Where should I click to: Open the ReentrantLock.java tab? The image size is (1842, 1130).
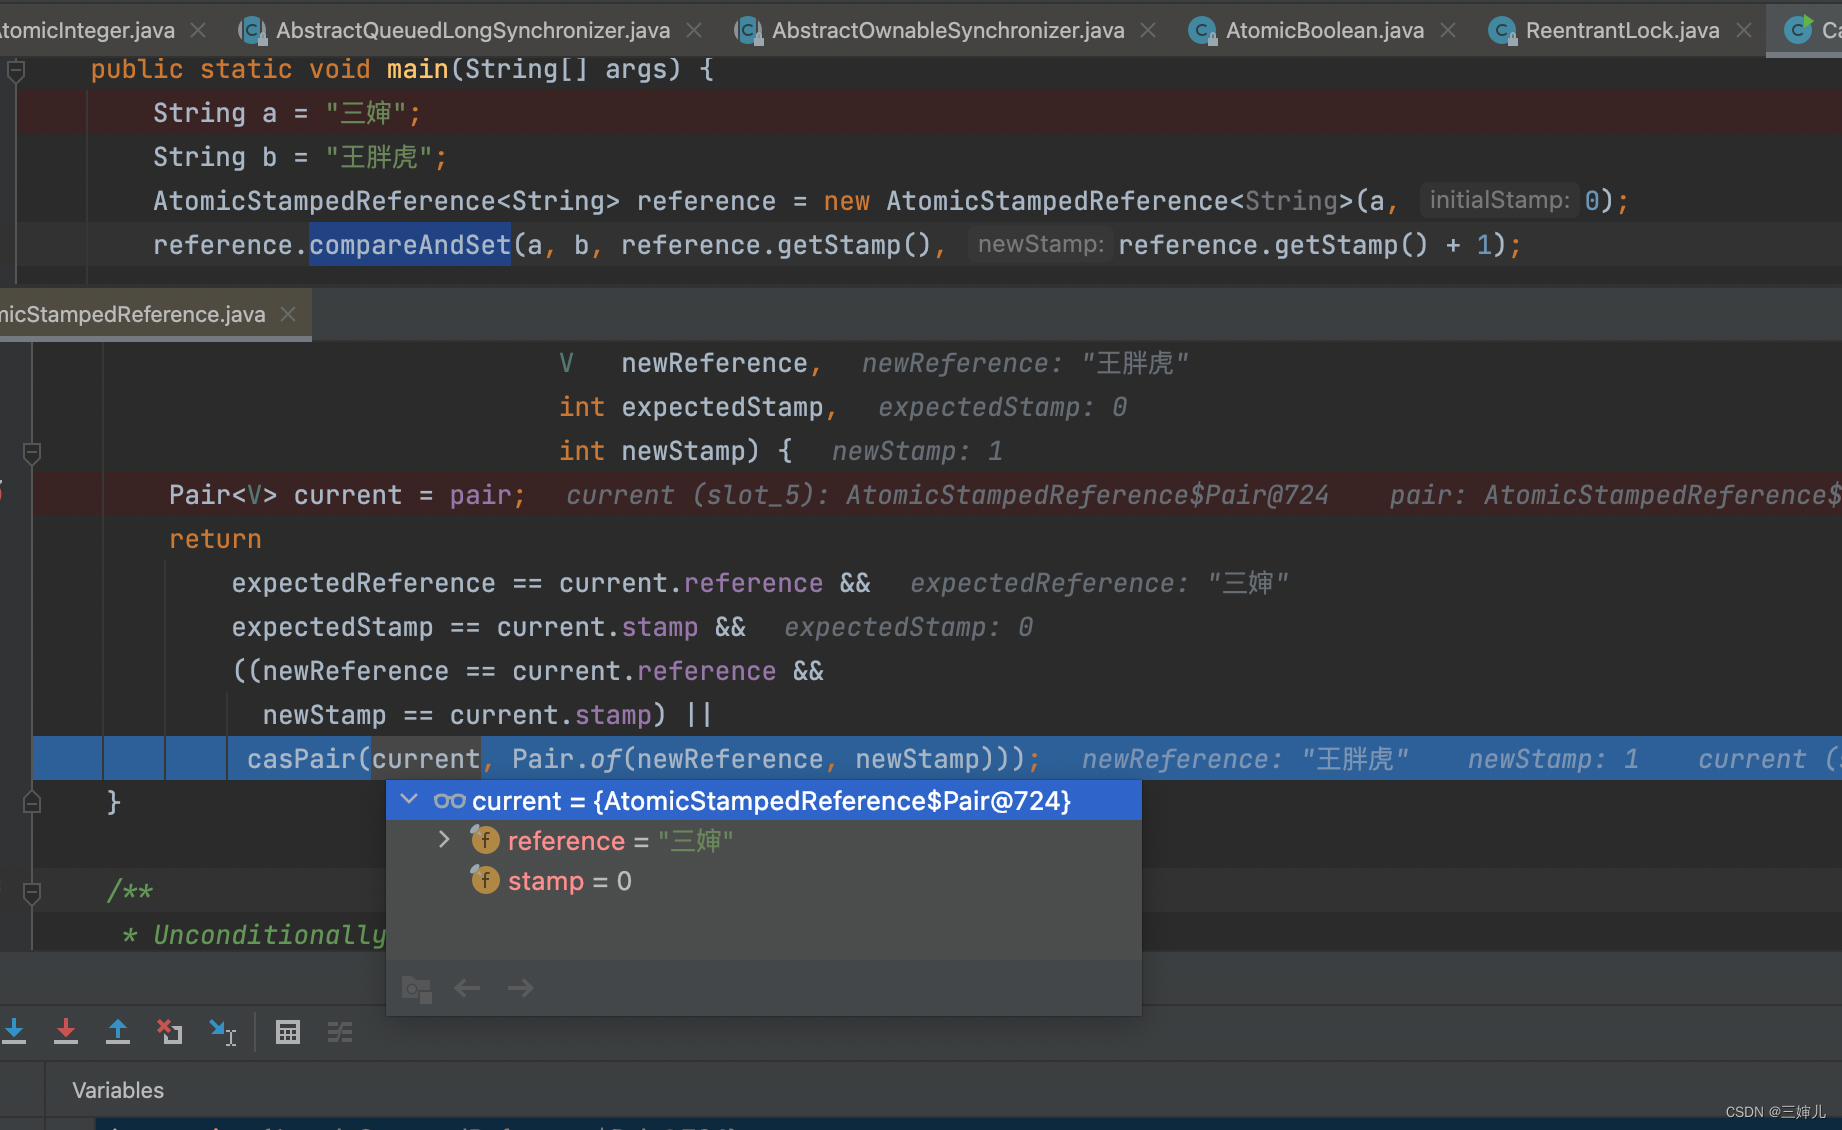1622,30
